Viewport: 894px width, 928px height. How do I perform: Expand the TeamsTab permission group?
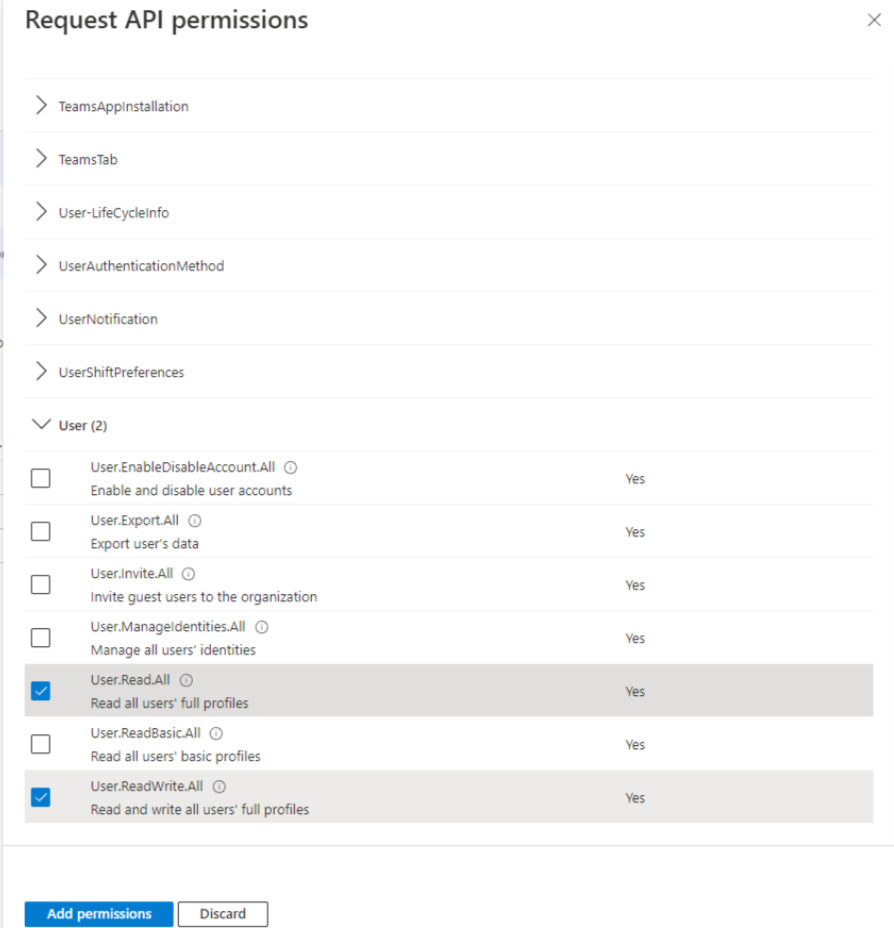(448, 159)
